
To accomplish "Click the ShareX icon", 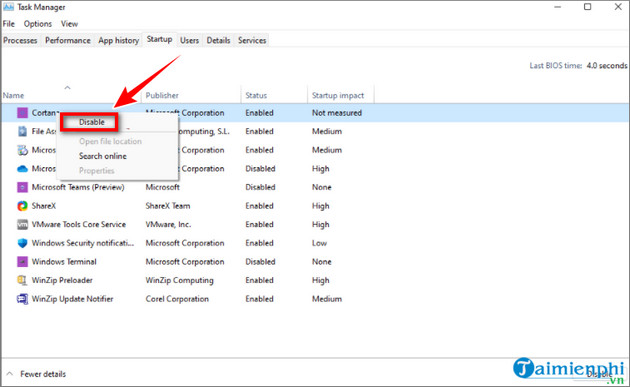I will 22,206.
